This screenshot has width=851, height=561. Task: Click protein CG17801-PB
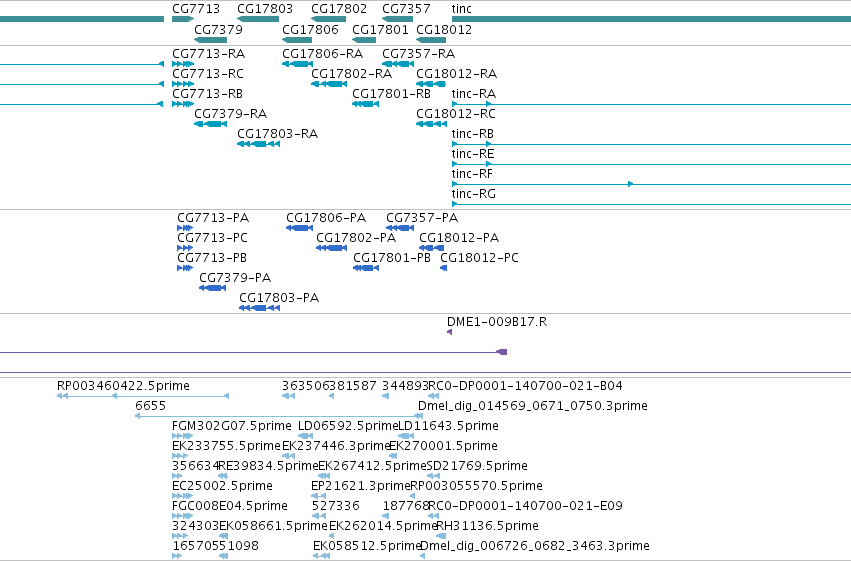(x=366, y=268)
